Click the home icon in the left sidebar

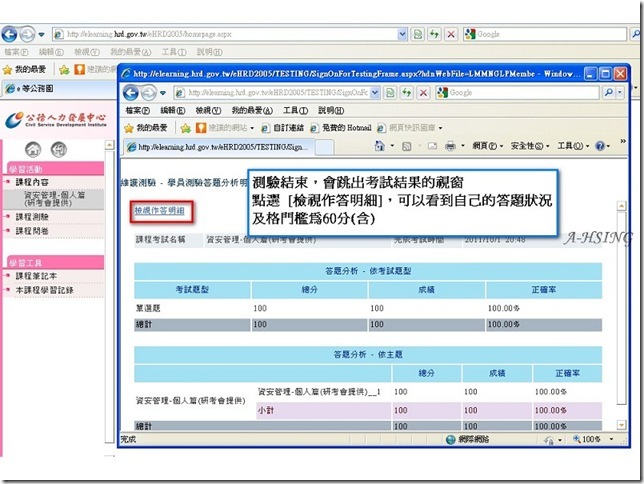pos(33,150)
